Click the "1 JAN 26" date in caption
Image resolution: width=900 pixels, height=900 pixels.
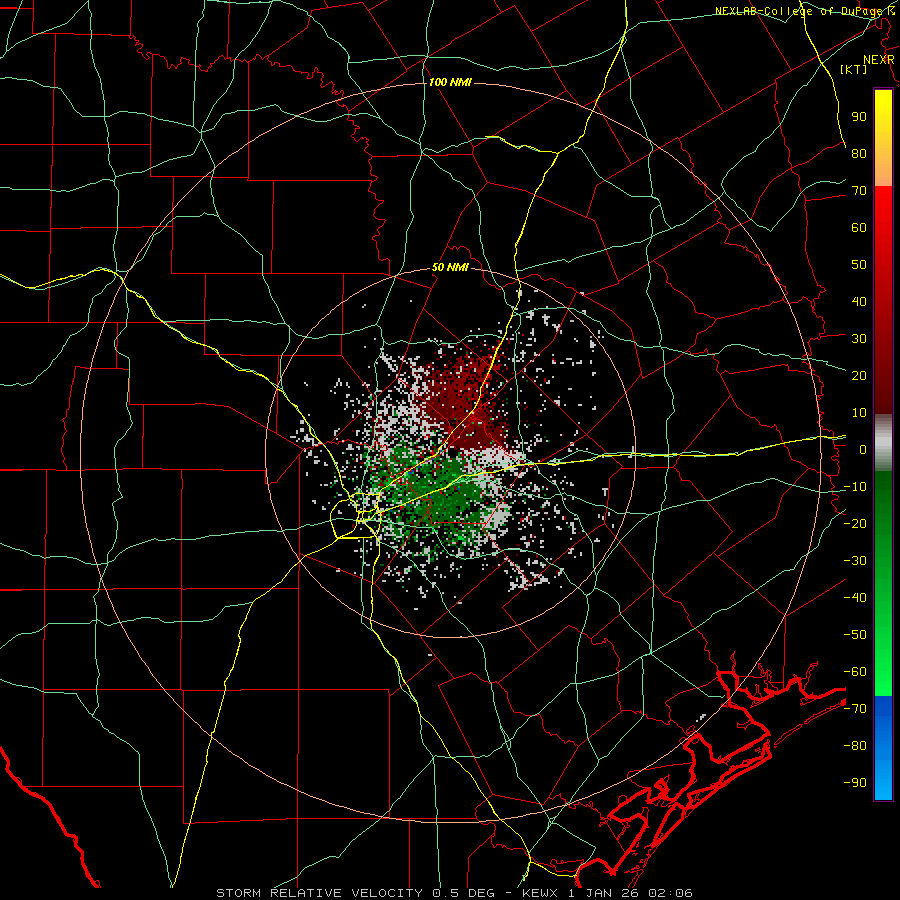pos(603,893)
